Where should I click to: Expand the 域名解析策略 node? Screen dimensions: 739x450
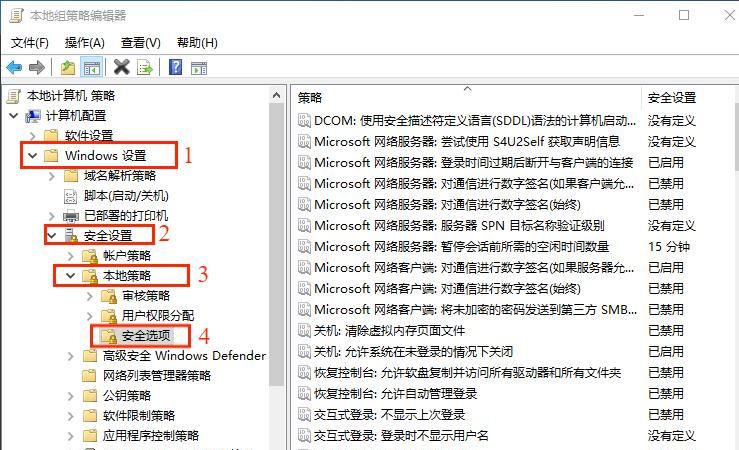click(51, 176)
